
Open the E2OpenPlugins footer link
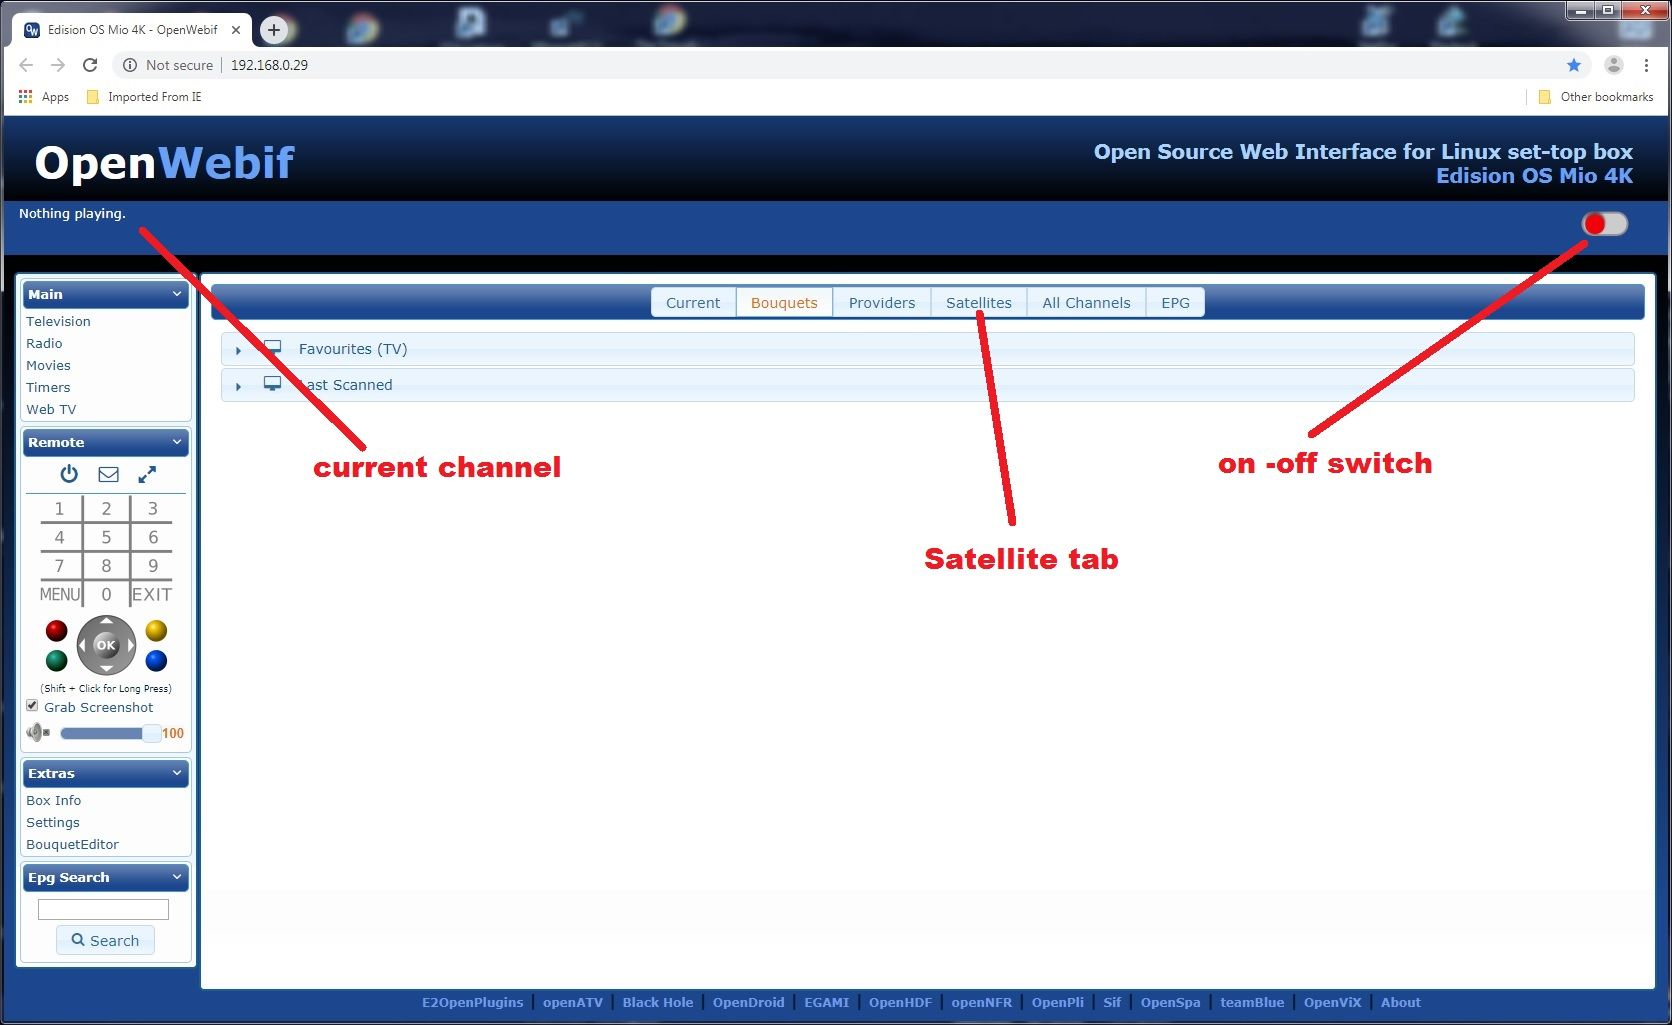tap(472, 1002)
